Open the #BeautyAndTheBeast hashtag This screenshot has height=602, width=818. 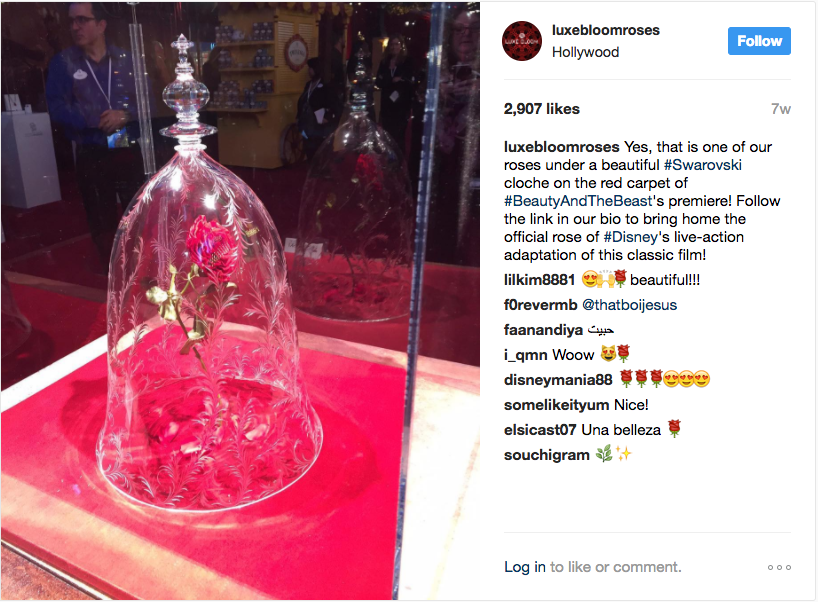578,201
